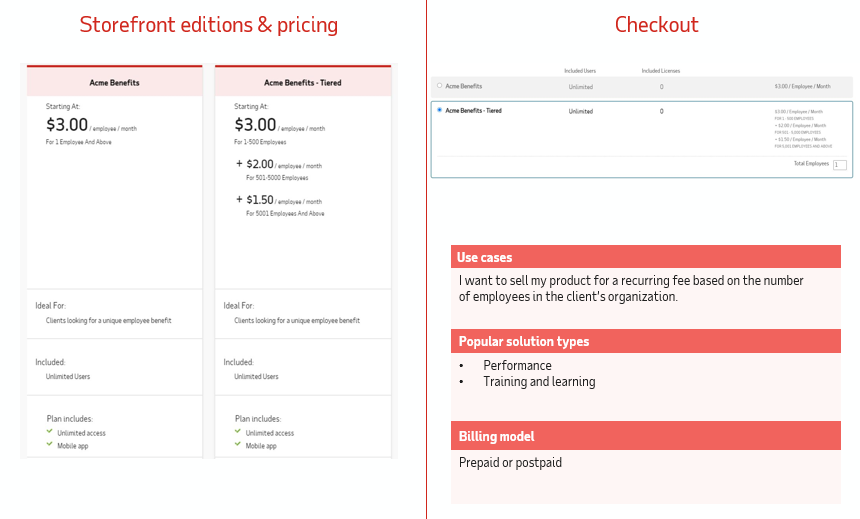Click the plus sign before $2.00 tier
The width and height of the screenshot is (860, 519).
click(x=239, y=164)
